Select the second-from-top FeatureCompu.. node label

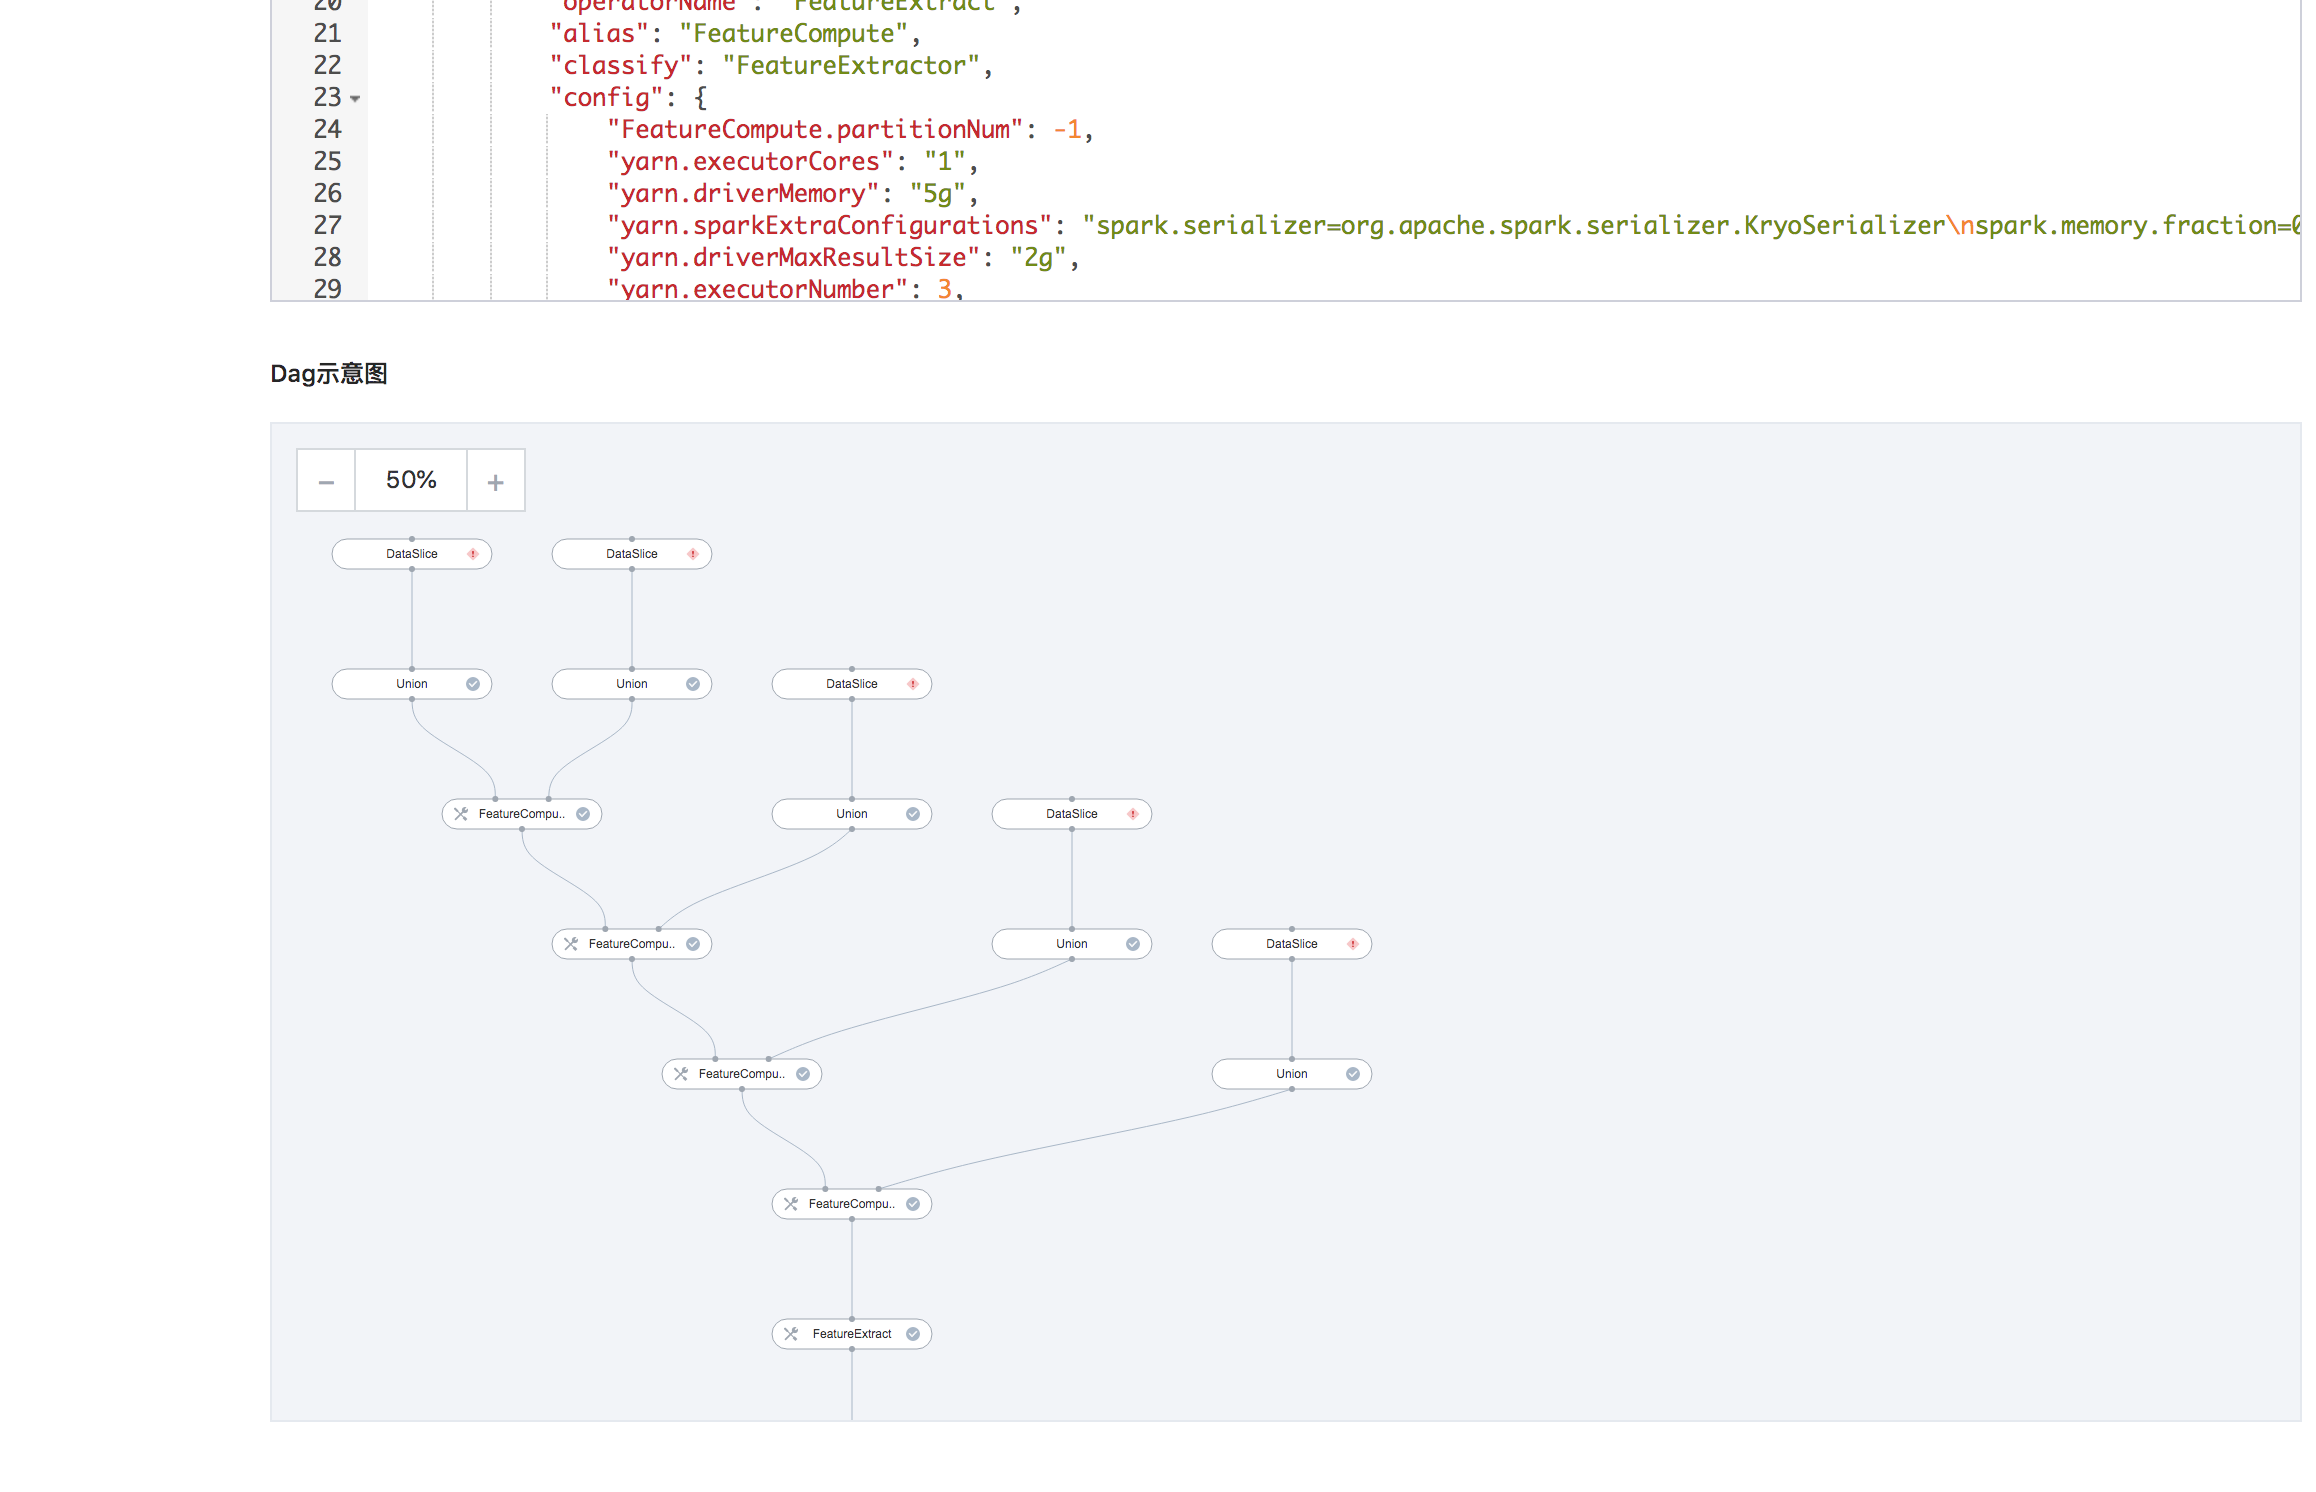(x=632, y=944)
